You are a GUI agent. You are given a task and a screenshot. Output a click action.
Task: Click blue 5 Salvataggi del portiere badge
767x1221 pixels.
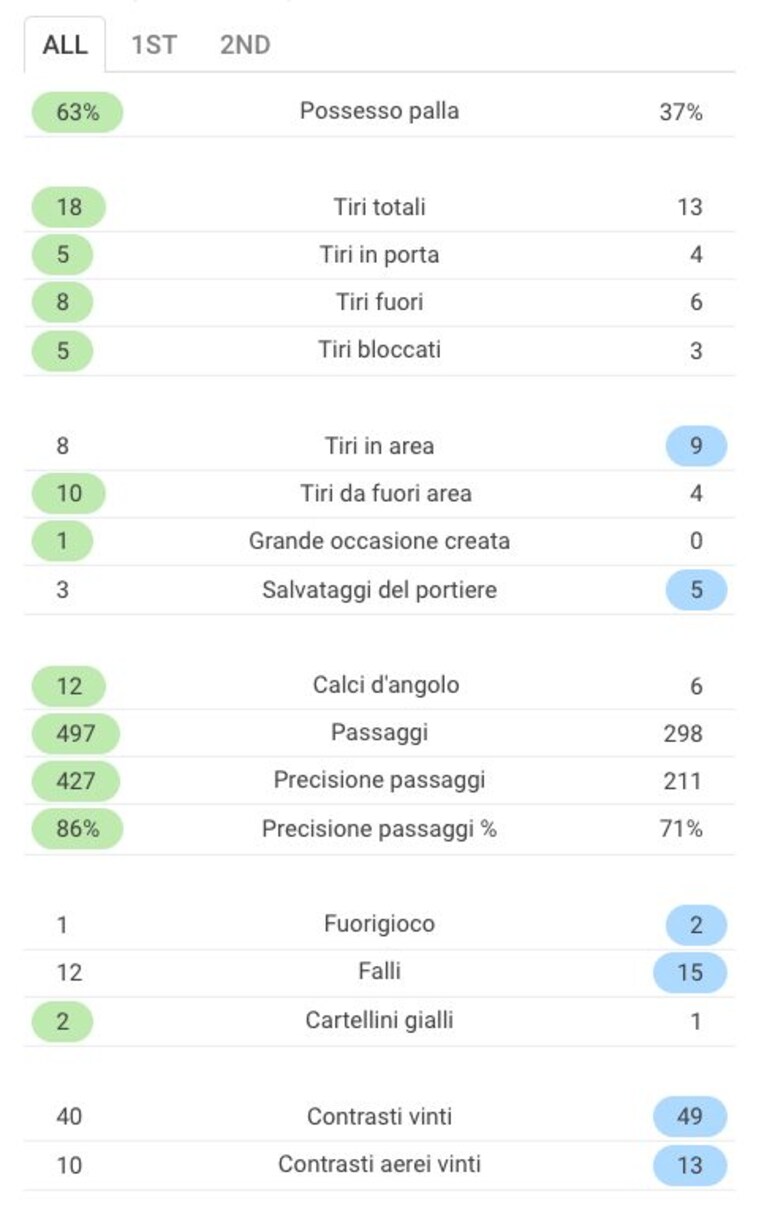tap(696, 590)
